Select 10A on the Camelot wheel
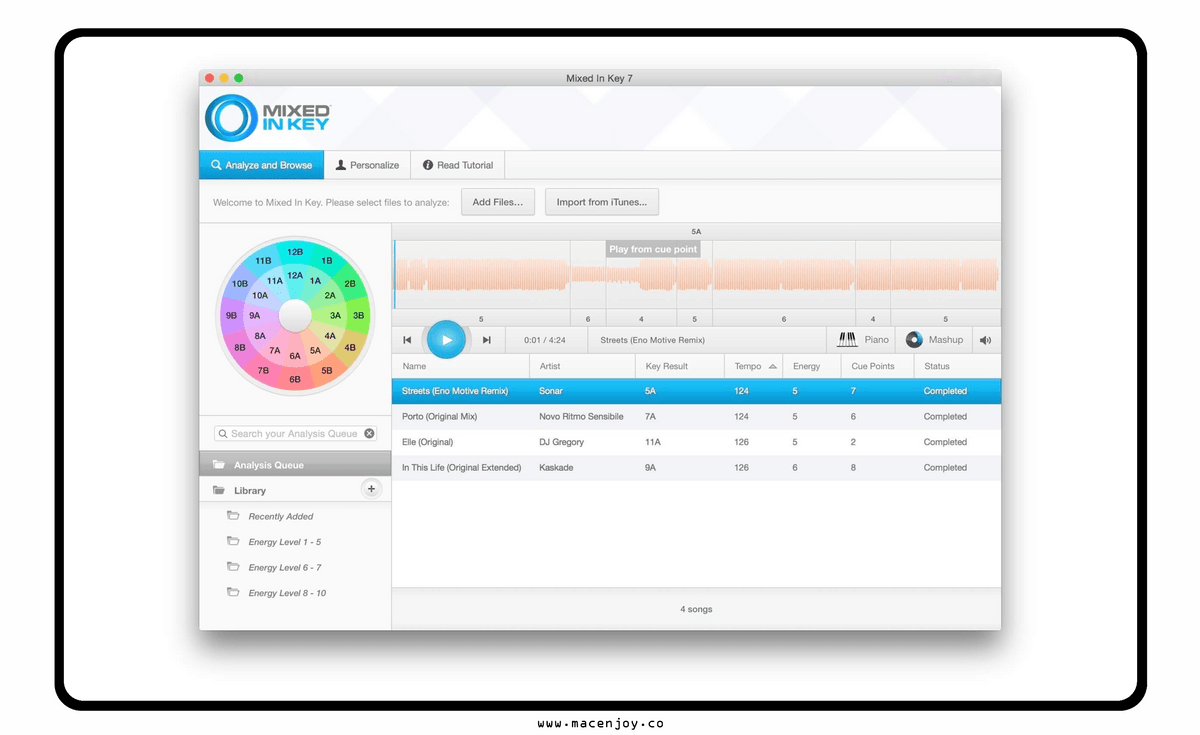1200x735 pixels. tap(260, 296)
